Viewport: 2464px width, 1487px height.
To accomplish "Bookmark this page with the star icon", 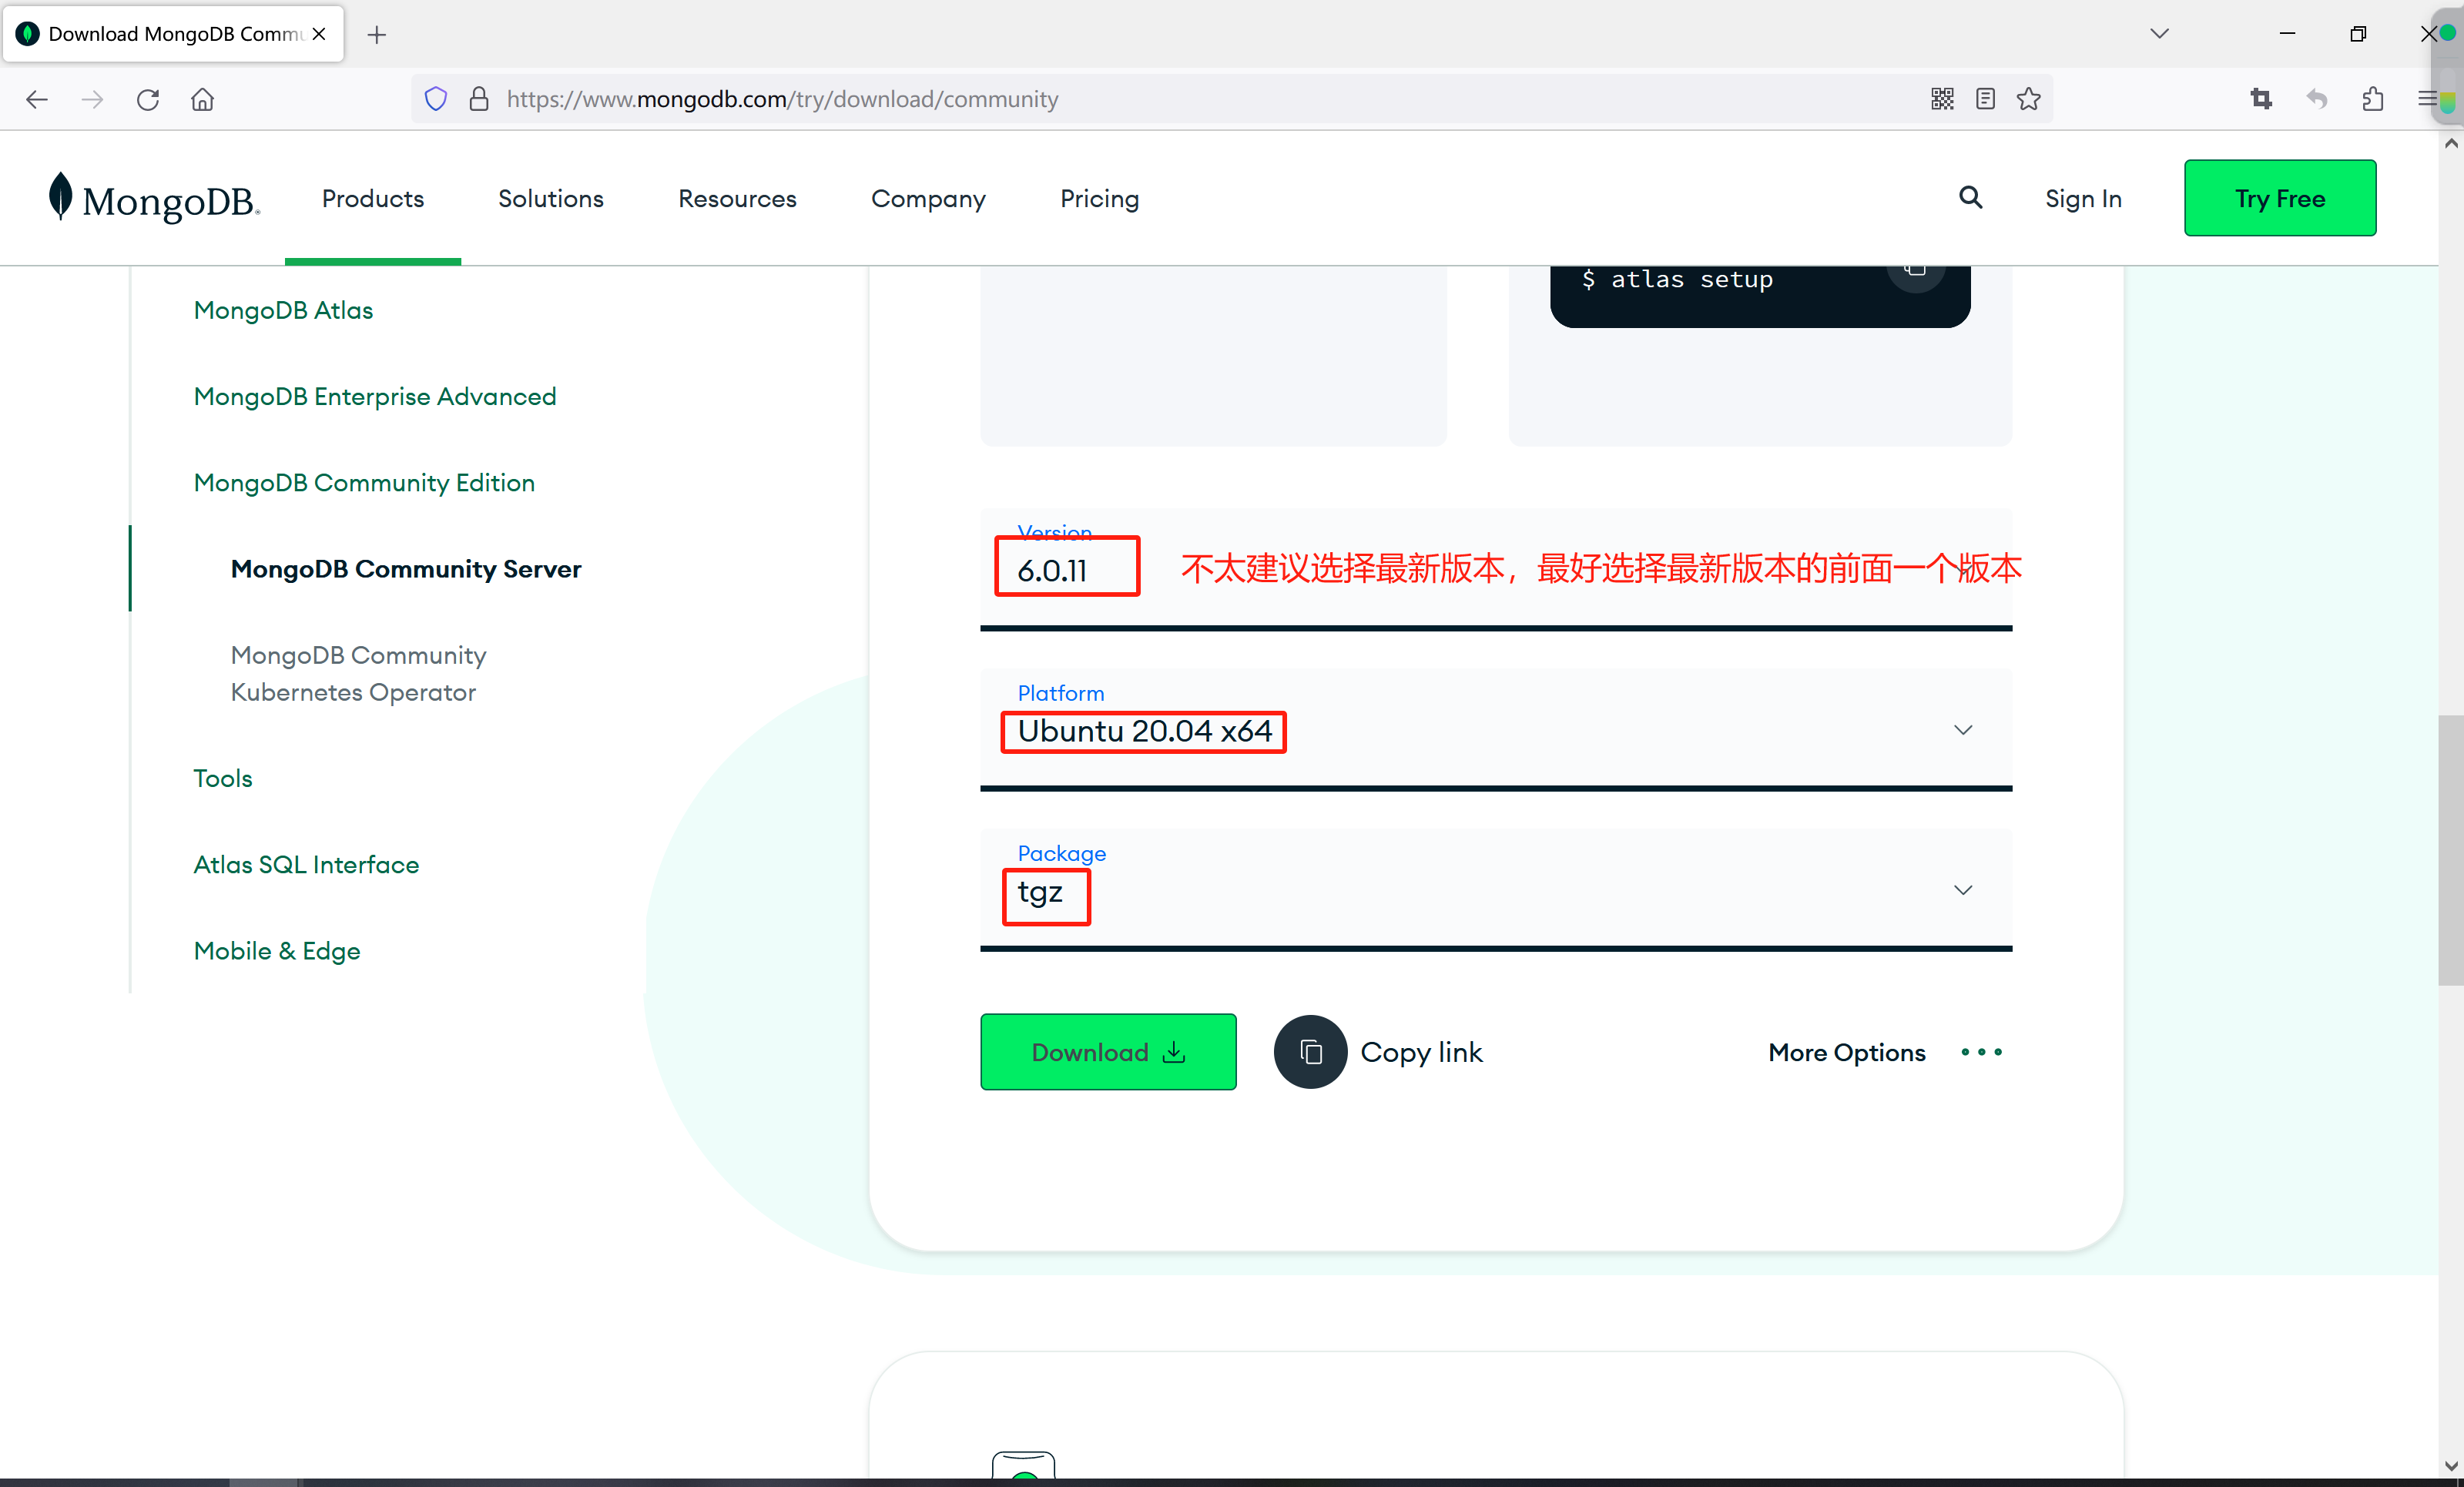I will click(x=2028, y=99).
